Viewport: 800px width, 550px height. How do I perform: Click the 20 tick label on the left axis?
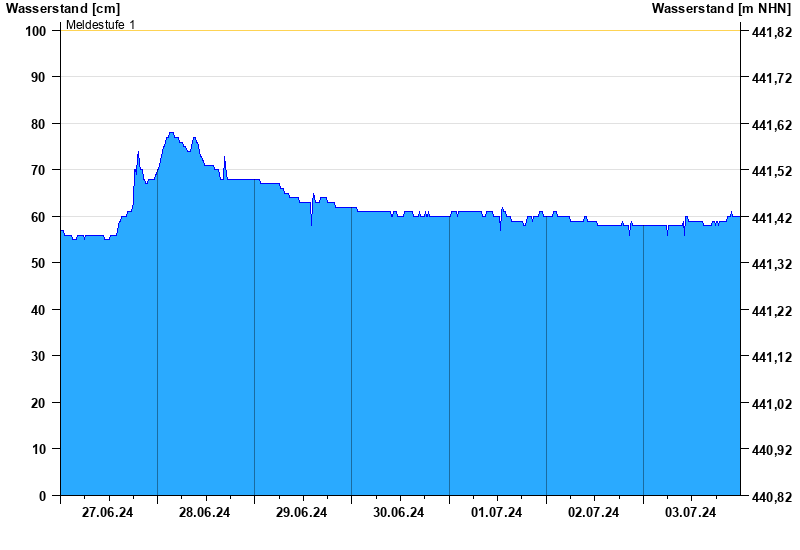(x=39, y=403)
